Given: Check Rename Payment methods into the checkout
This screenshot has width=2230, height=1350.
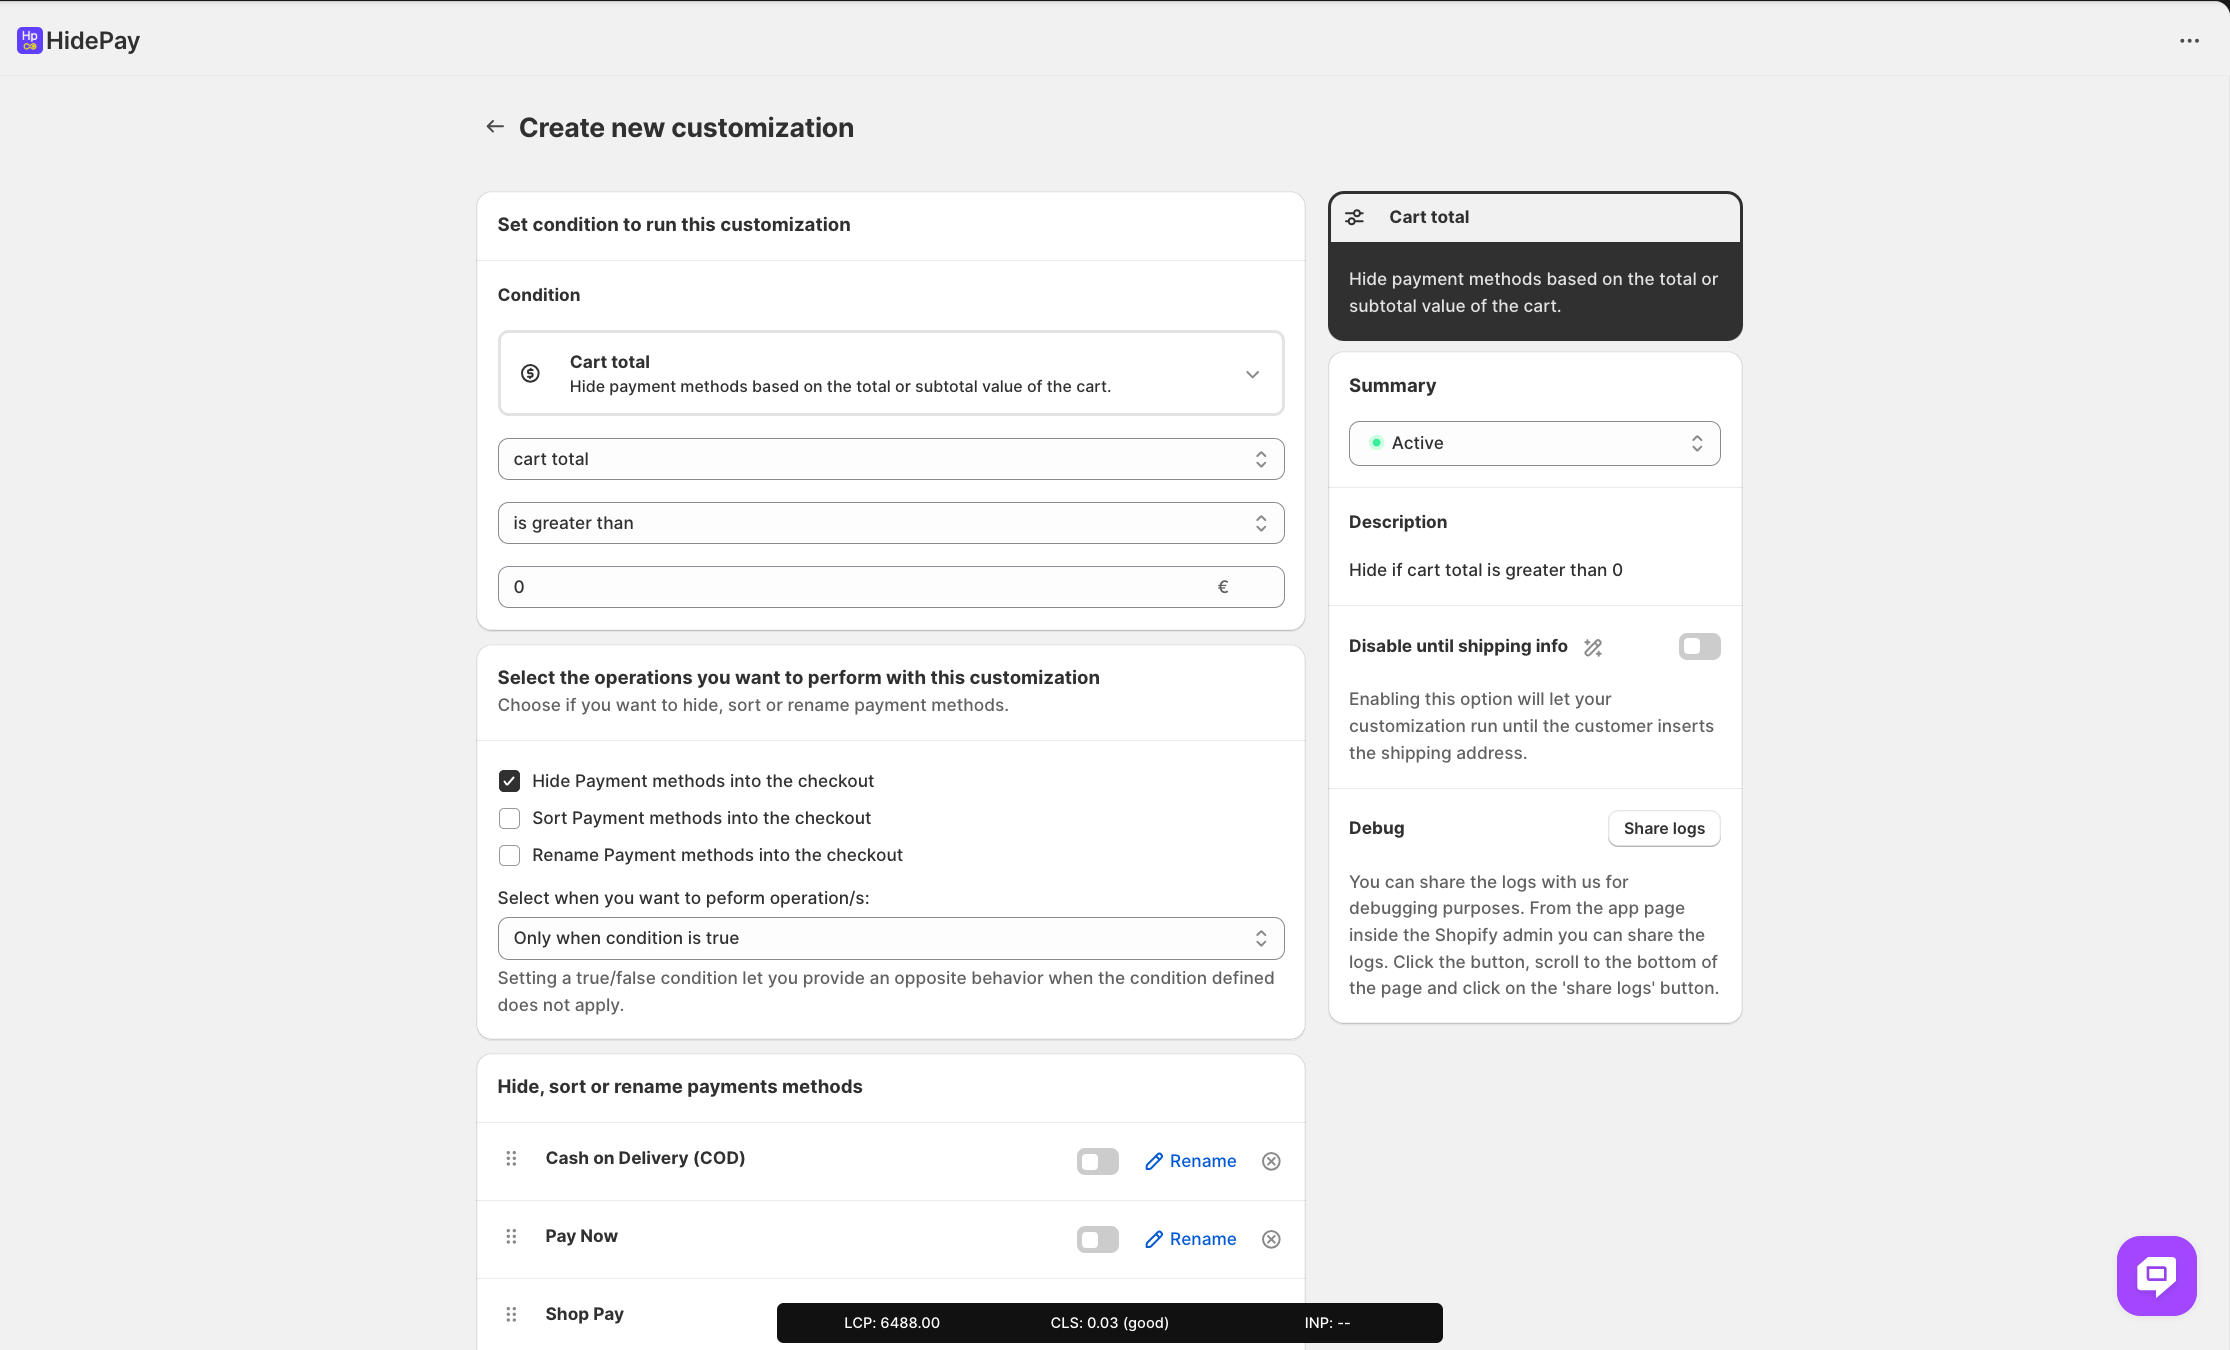Looking at the screenshot, I should click(x=509, y=855).
